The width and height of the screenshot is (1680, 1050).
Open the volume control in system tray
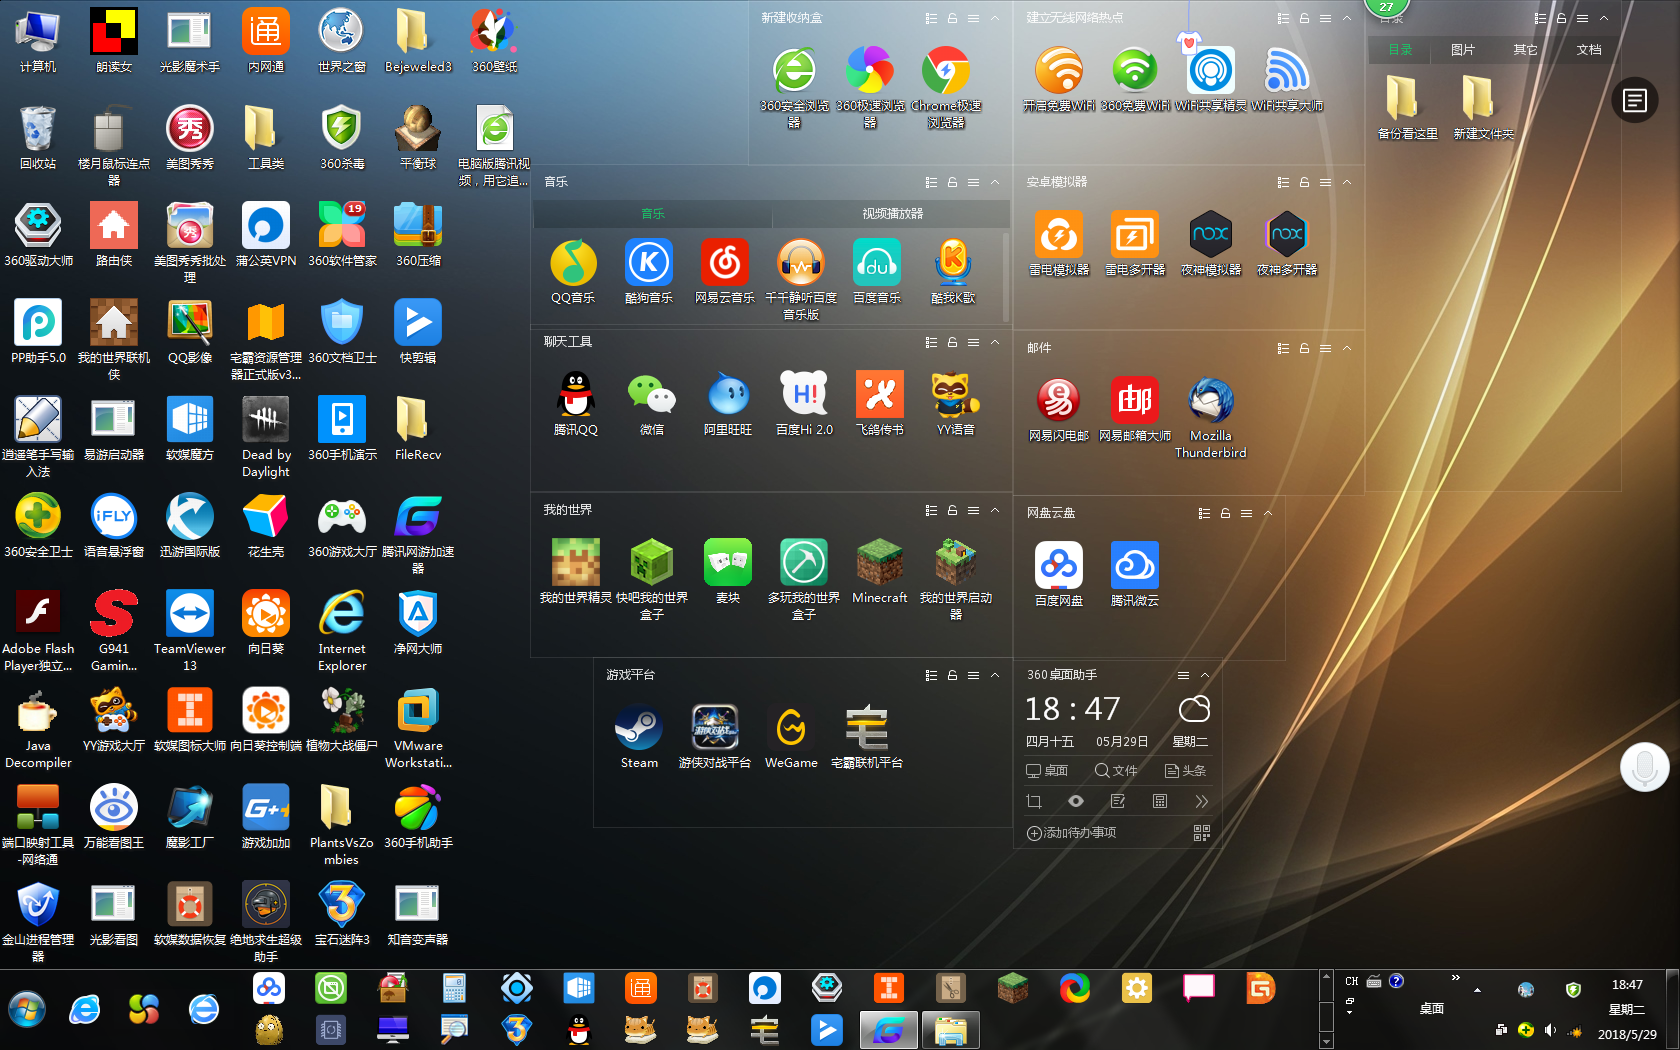(1550, 1030)
